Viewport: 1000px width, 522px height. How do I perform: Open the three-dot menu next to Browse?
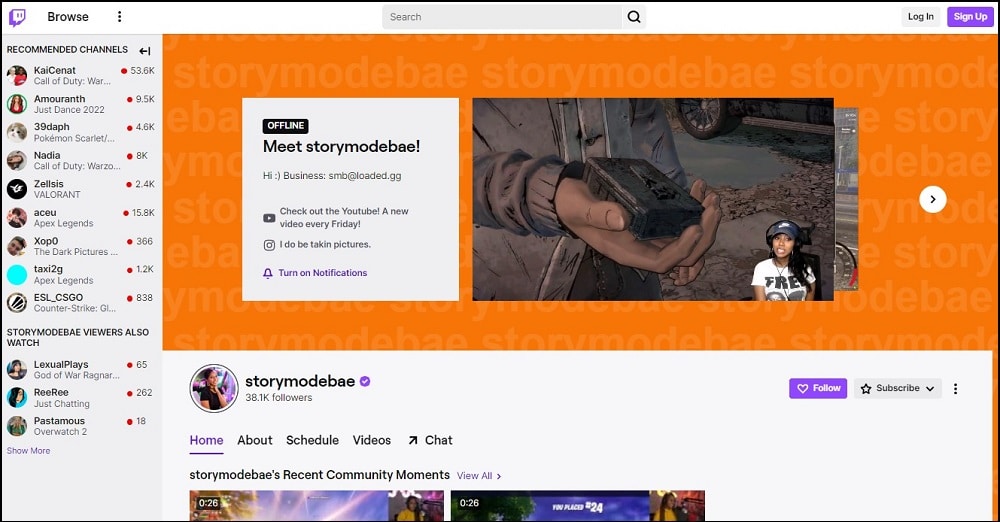(x=119, y=17)
